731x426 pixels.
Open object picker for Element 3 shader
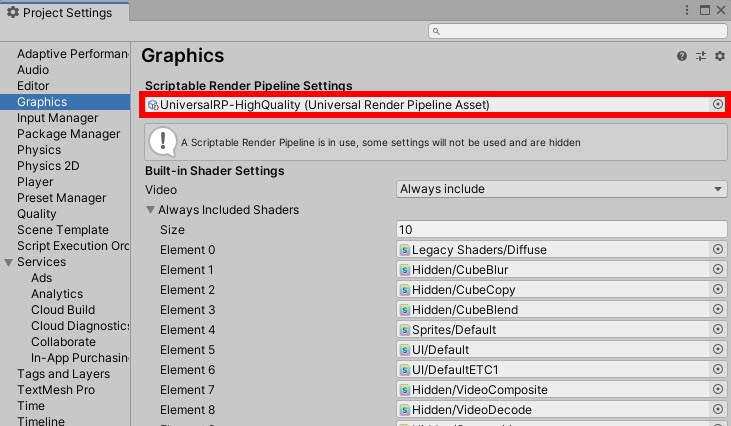[x=718, y=309]
